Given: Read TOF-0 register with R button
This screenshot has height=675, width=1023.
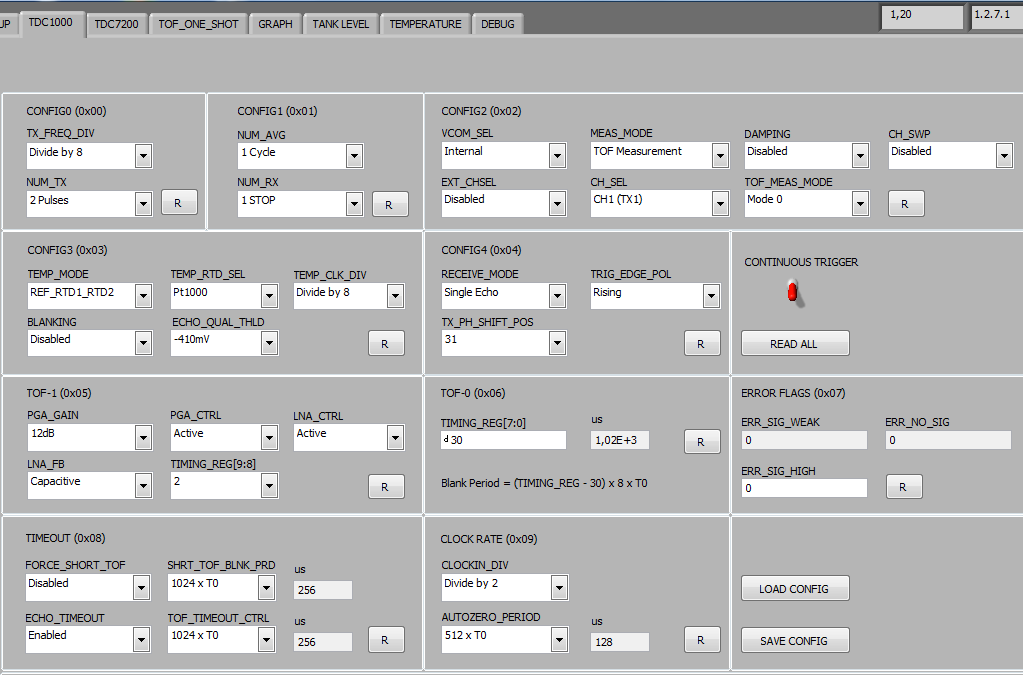Looking at the screenshot, I should pyautogui.click(x=701, y=442).
